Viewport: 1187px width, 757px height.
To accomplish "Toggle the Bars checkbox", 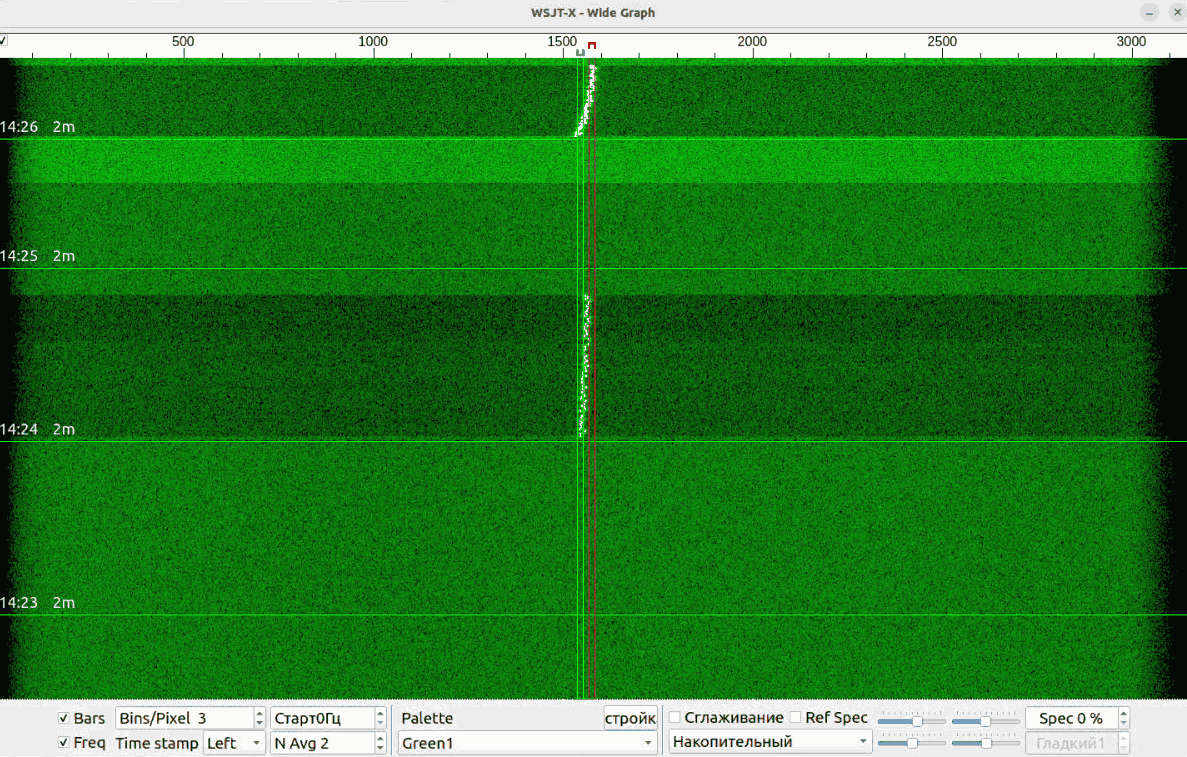I will coord(64,718).
